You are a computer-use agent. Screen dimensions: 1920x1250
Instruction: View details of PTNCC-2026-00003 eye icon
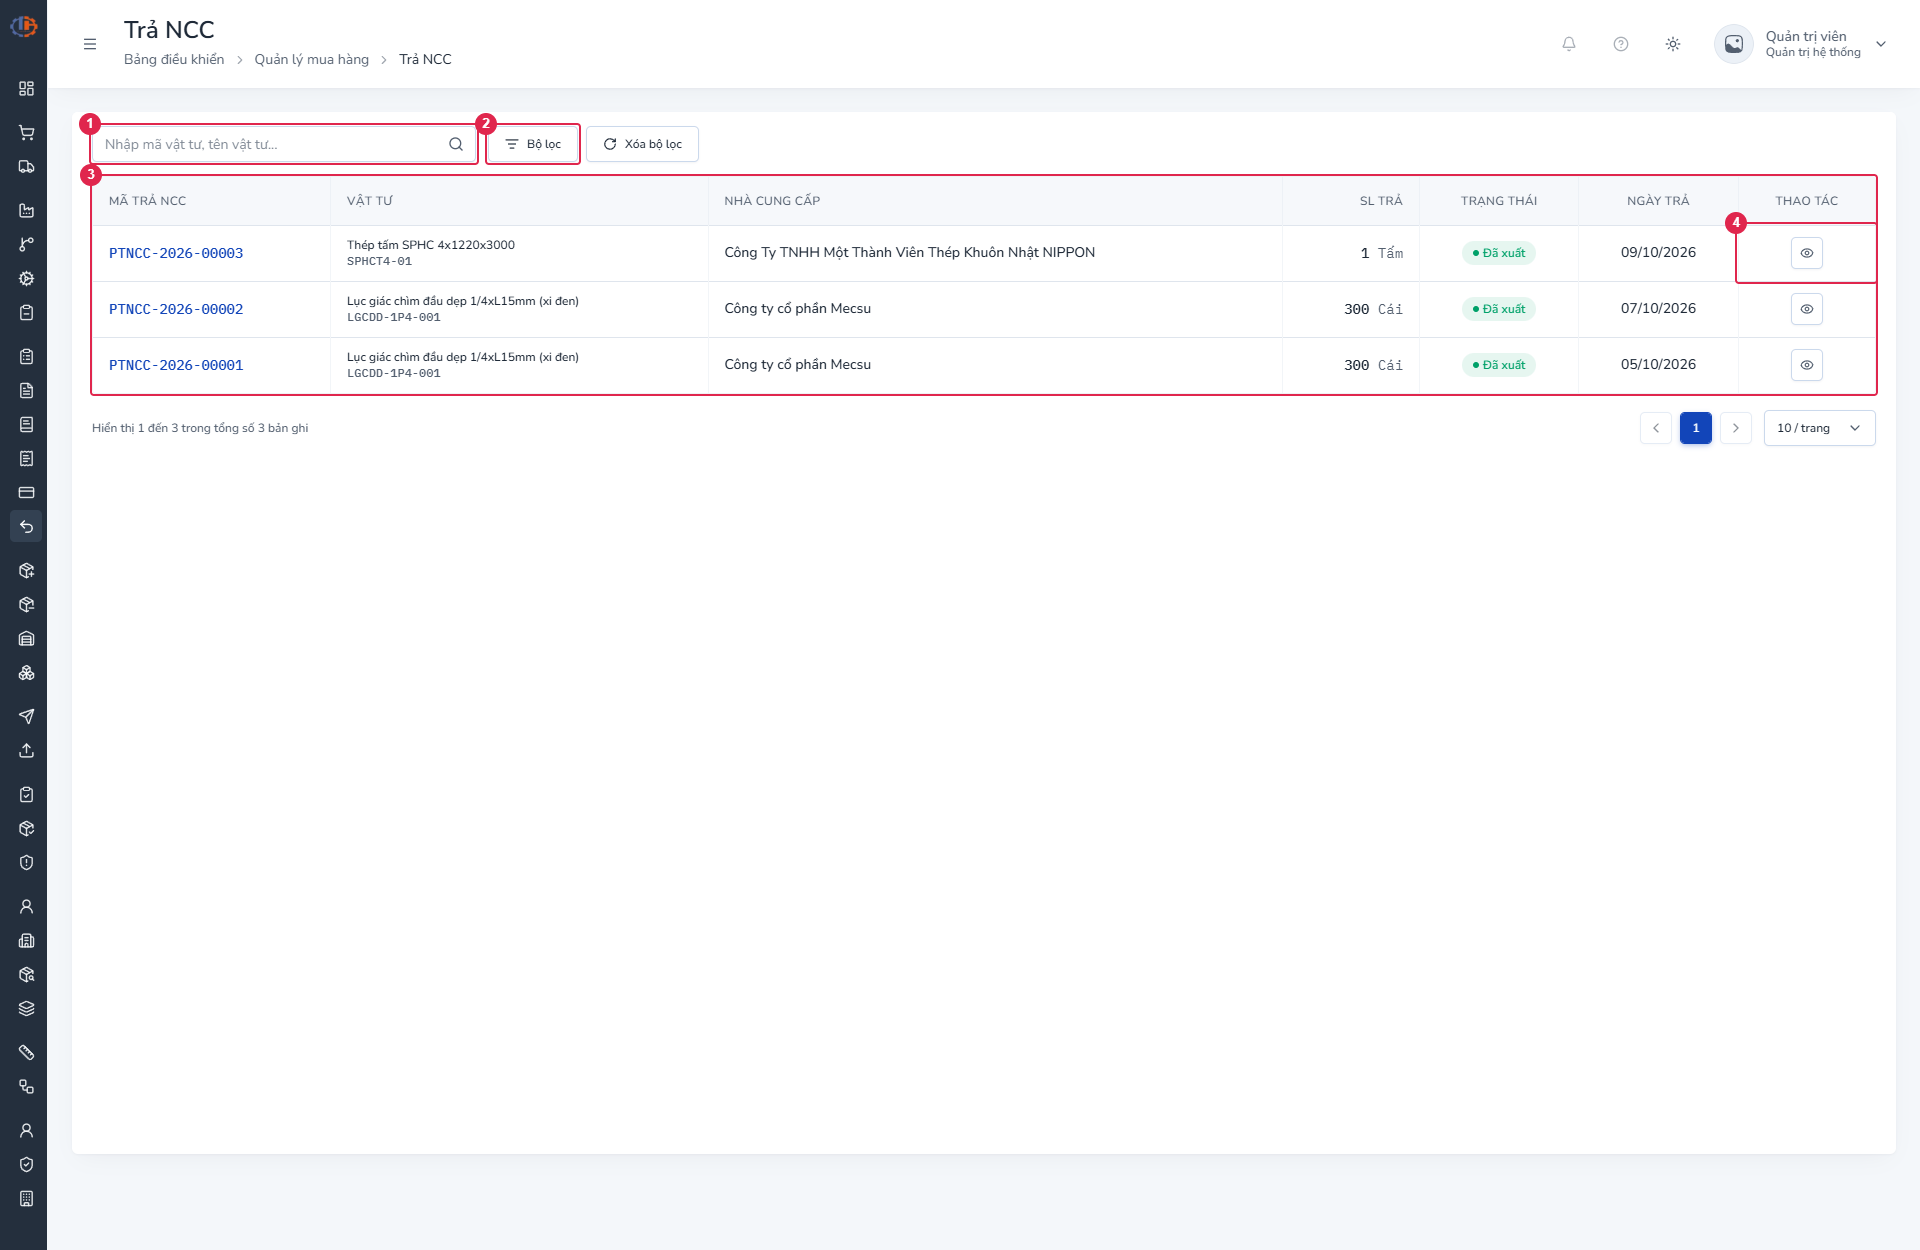1807,253
